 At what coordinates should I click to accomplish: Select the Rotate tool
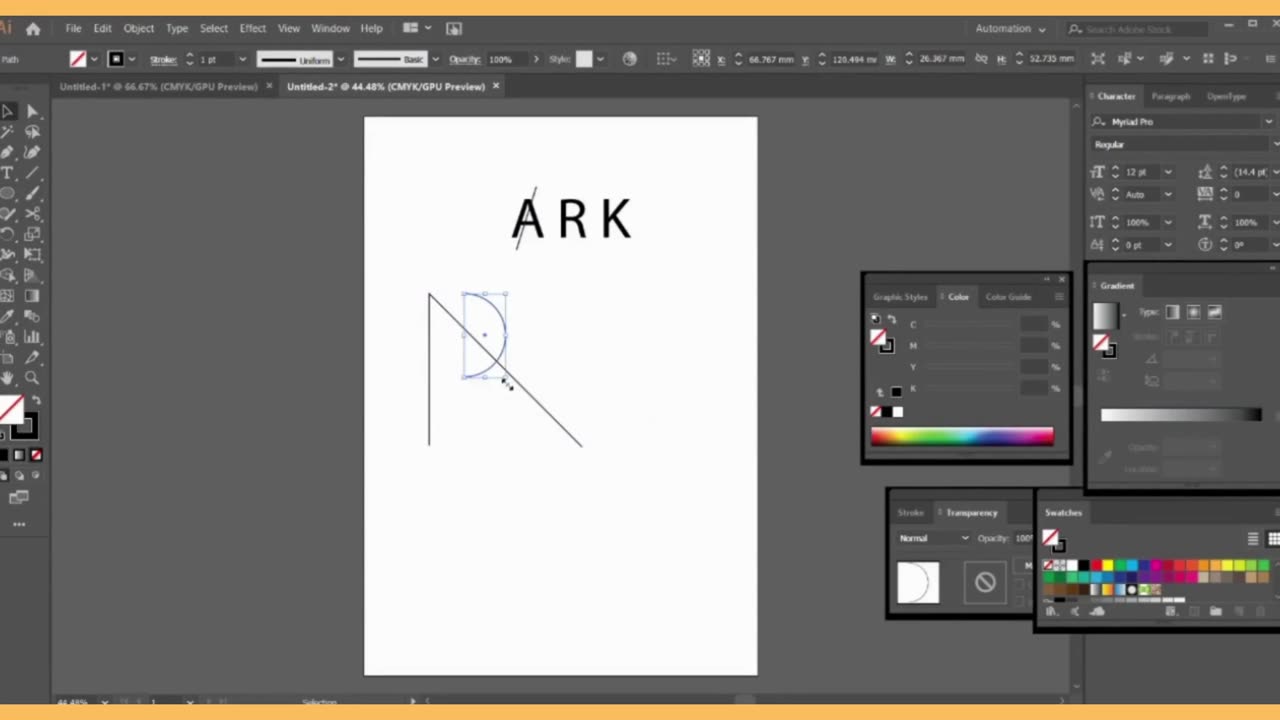point(8,234)
